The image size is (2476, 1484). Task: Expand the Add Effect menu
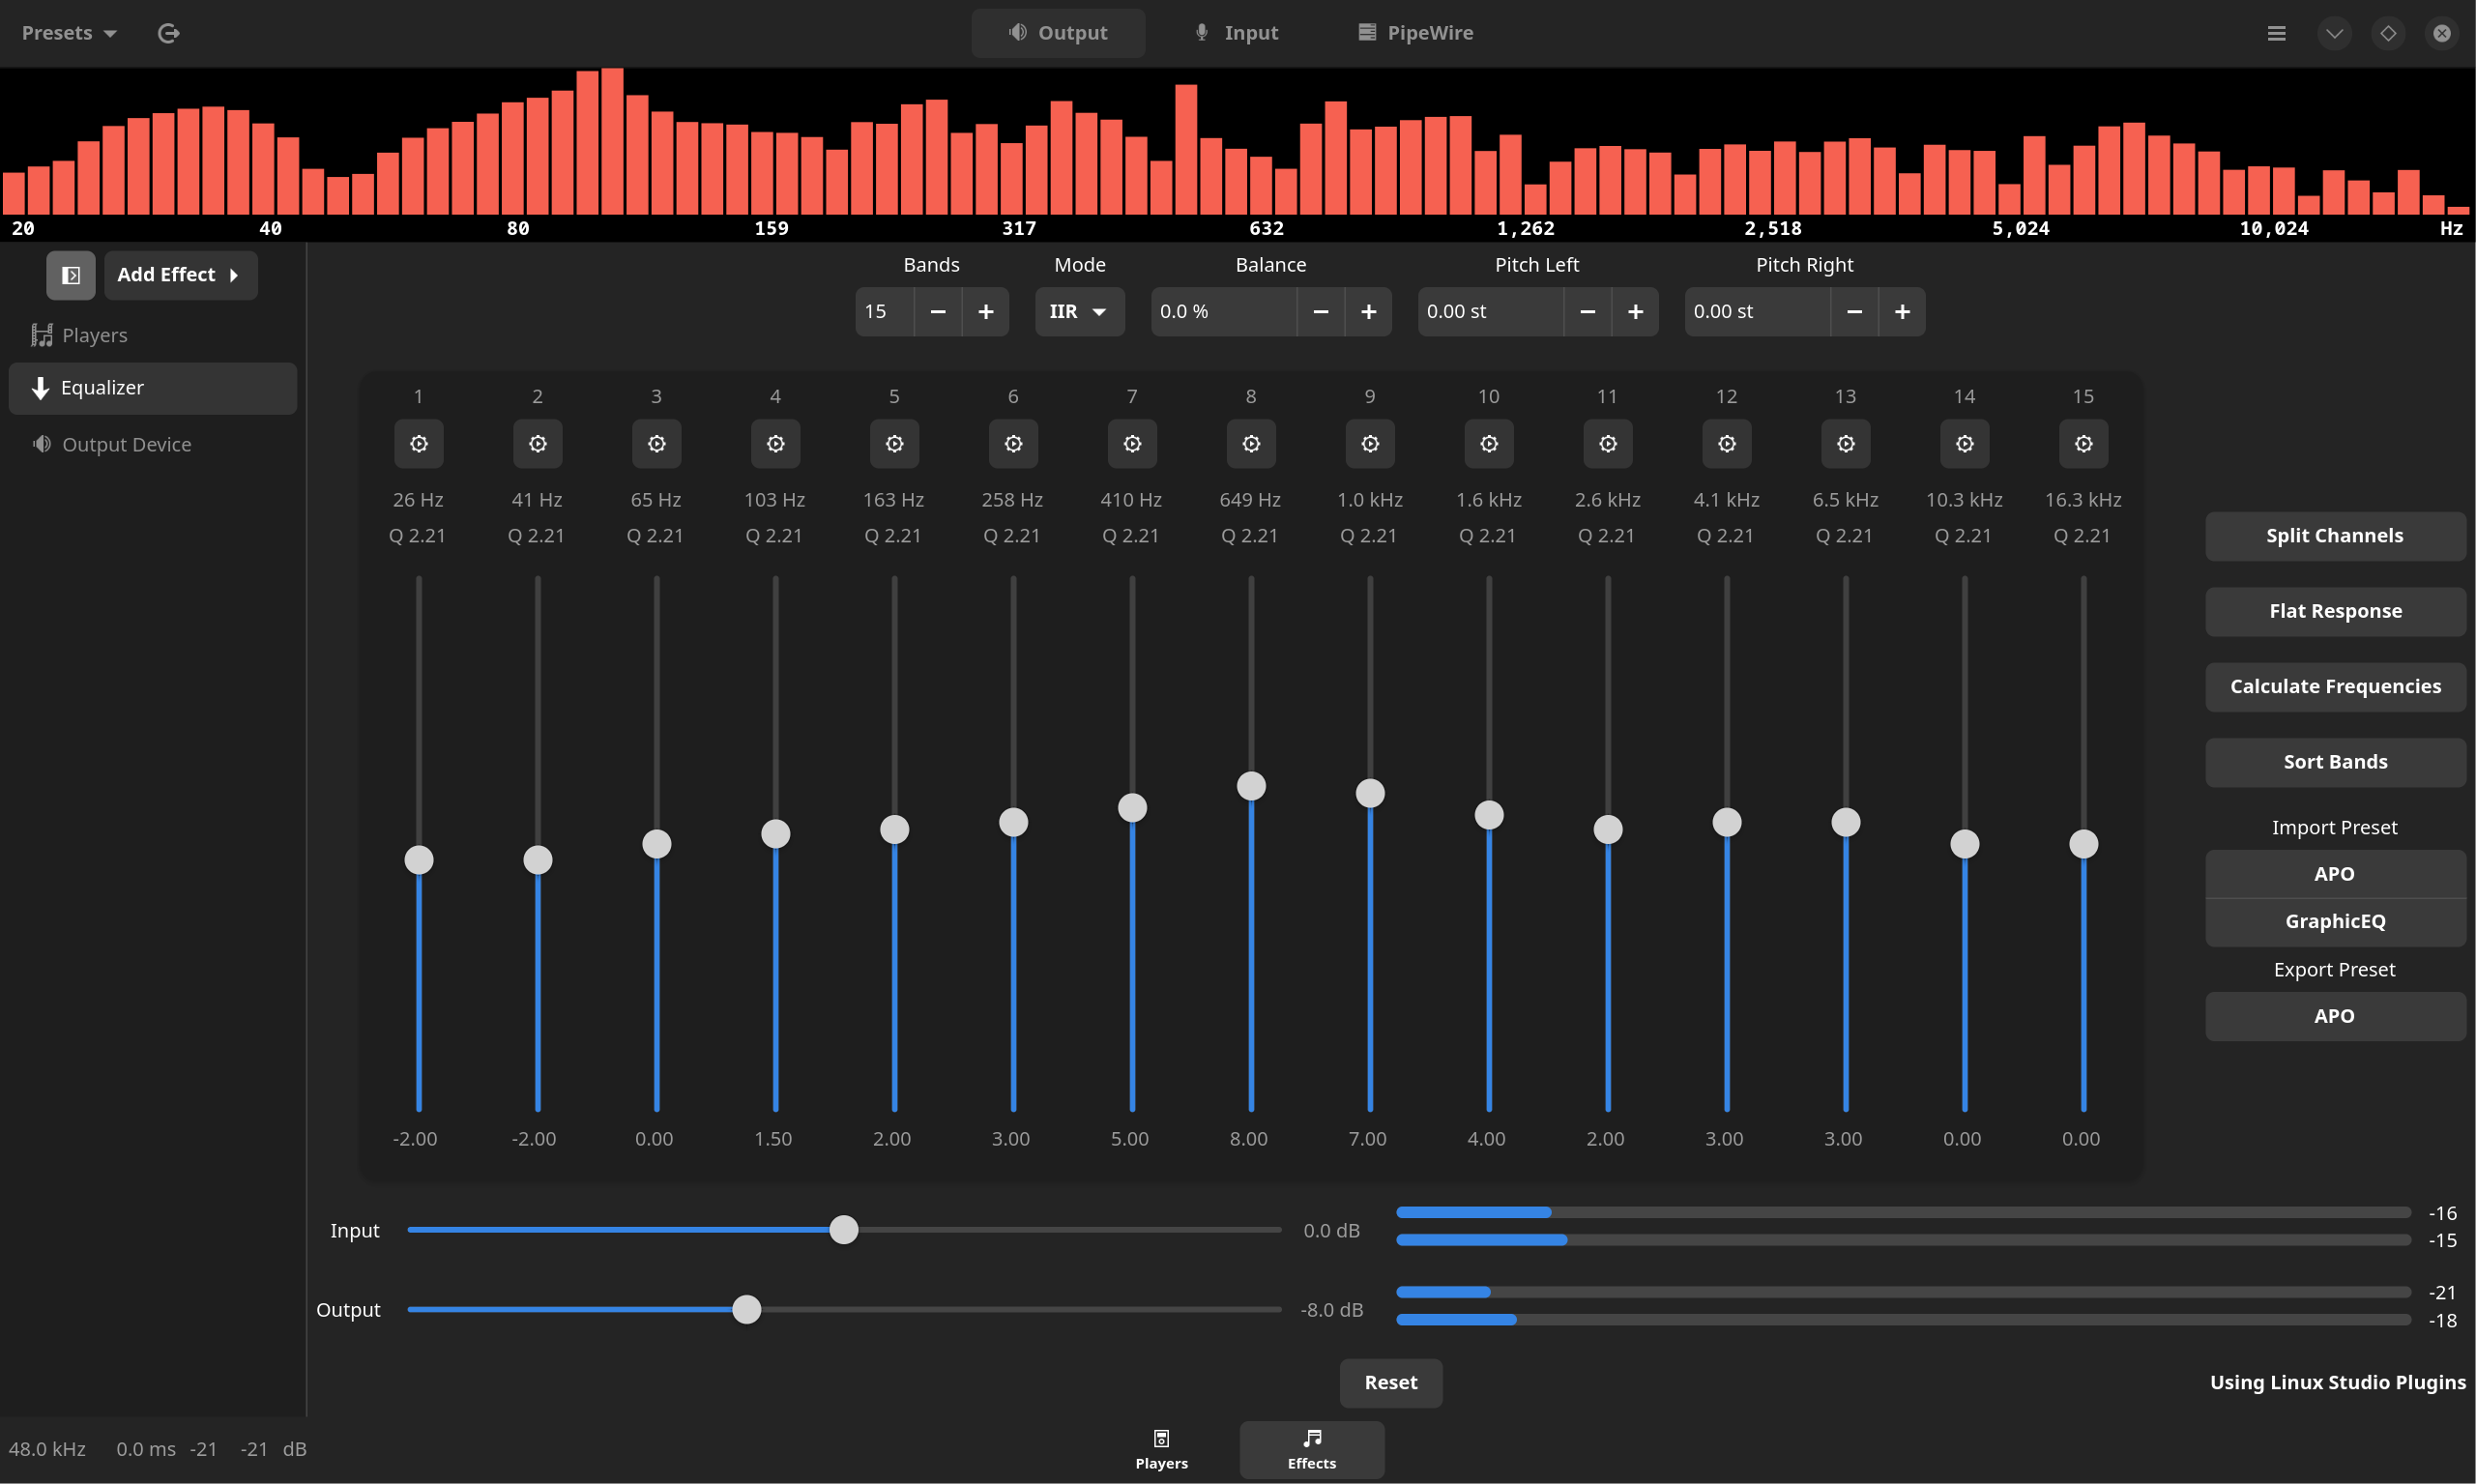[180, 275]
